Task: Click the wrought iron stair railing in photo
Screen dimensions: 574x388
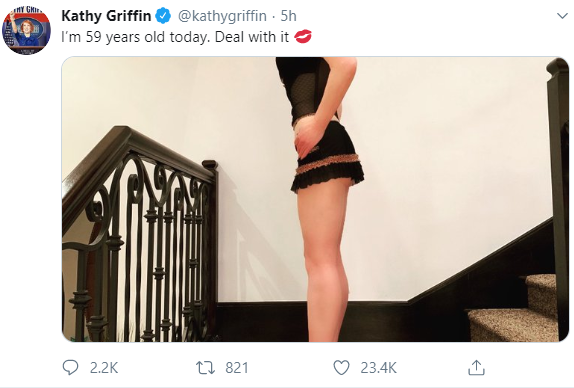Action: tap(139, 234)
